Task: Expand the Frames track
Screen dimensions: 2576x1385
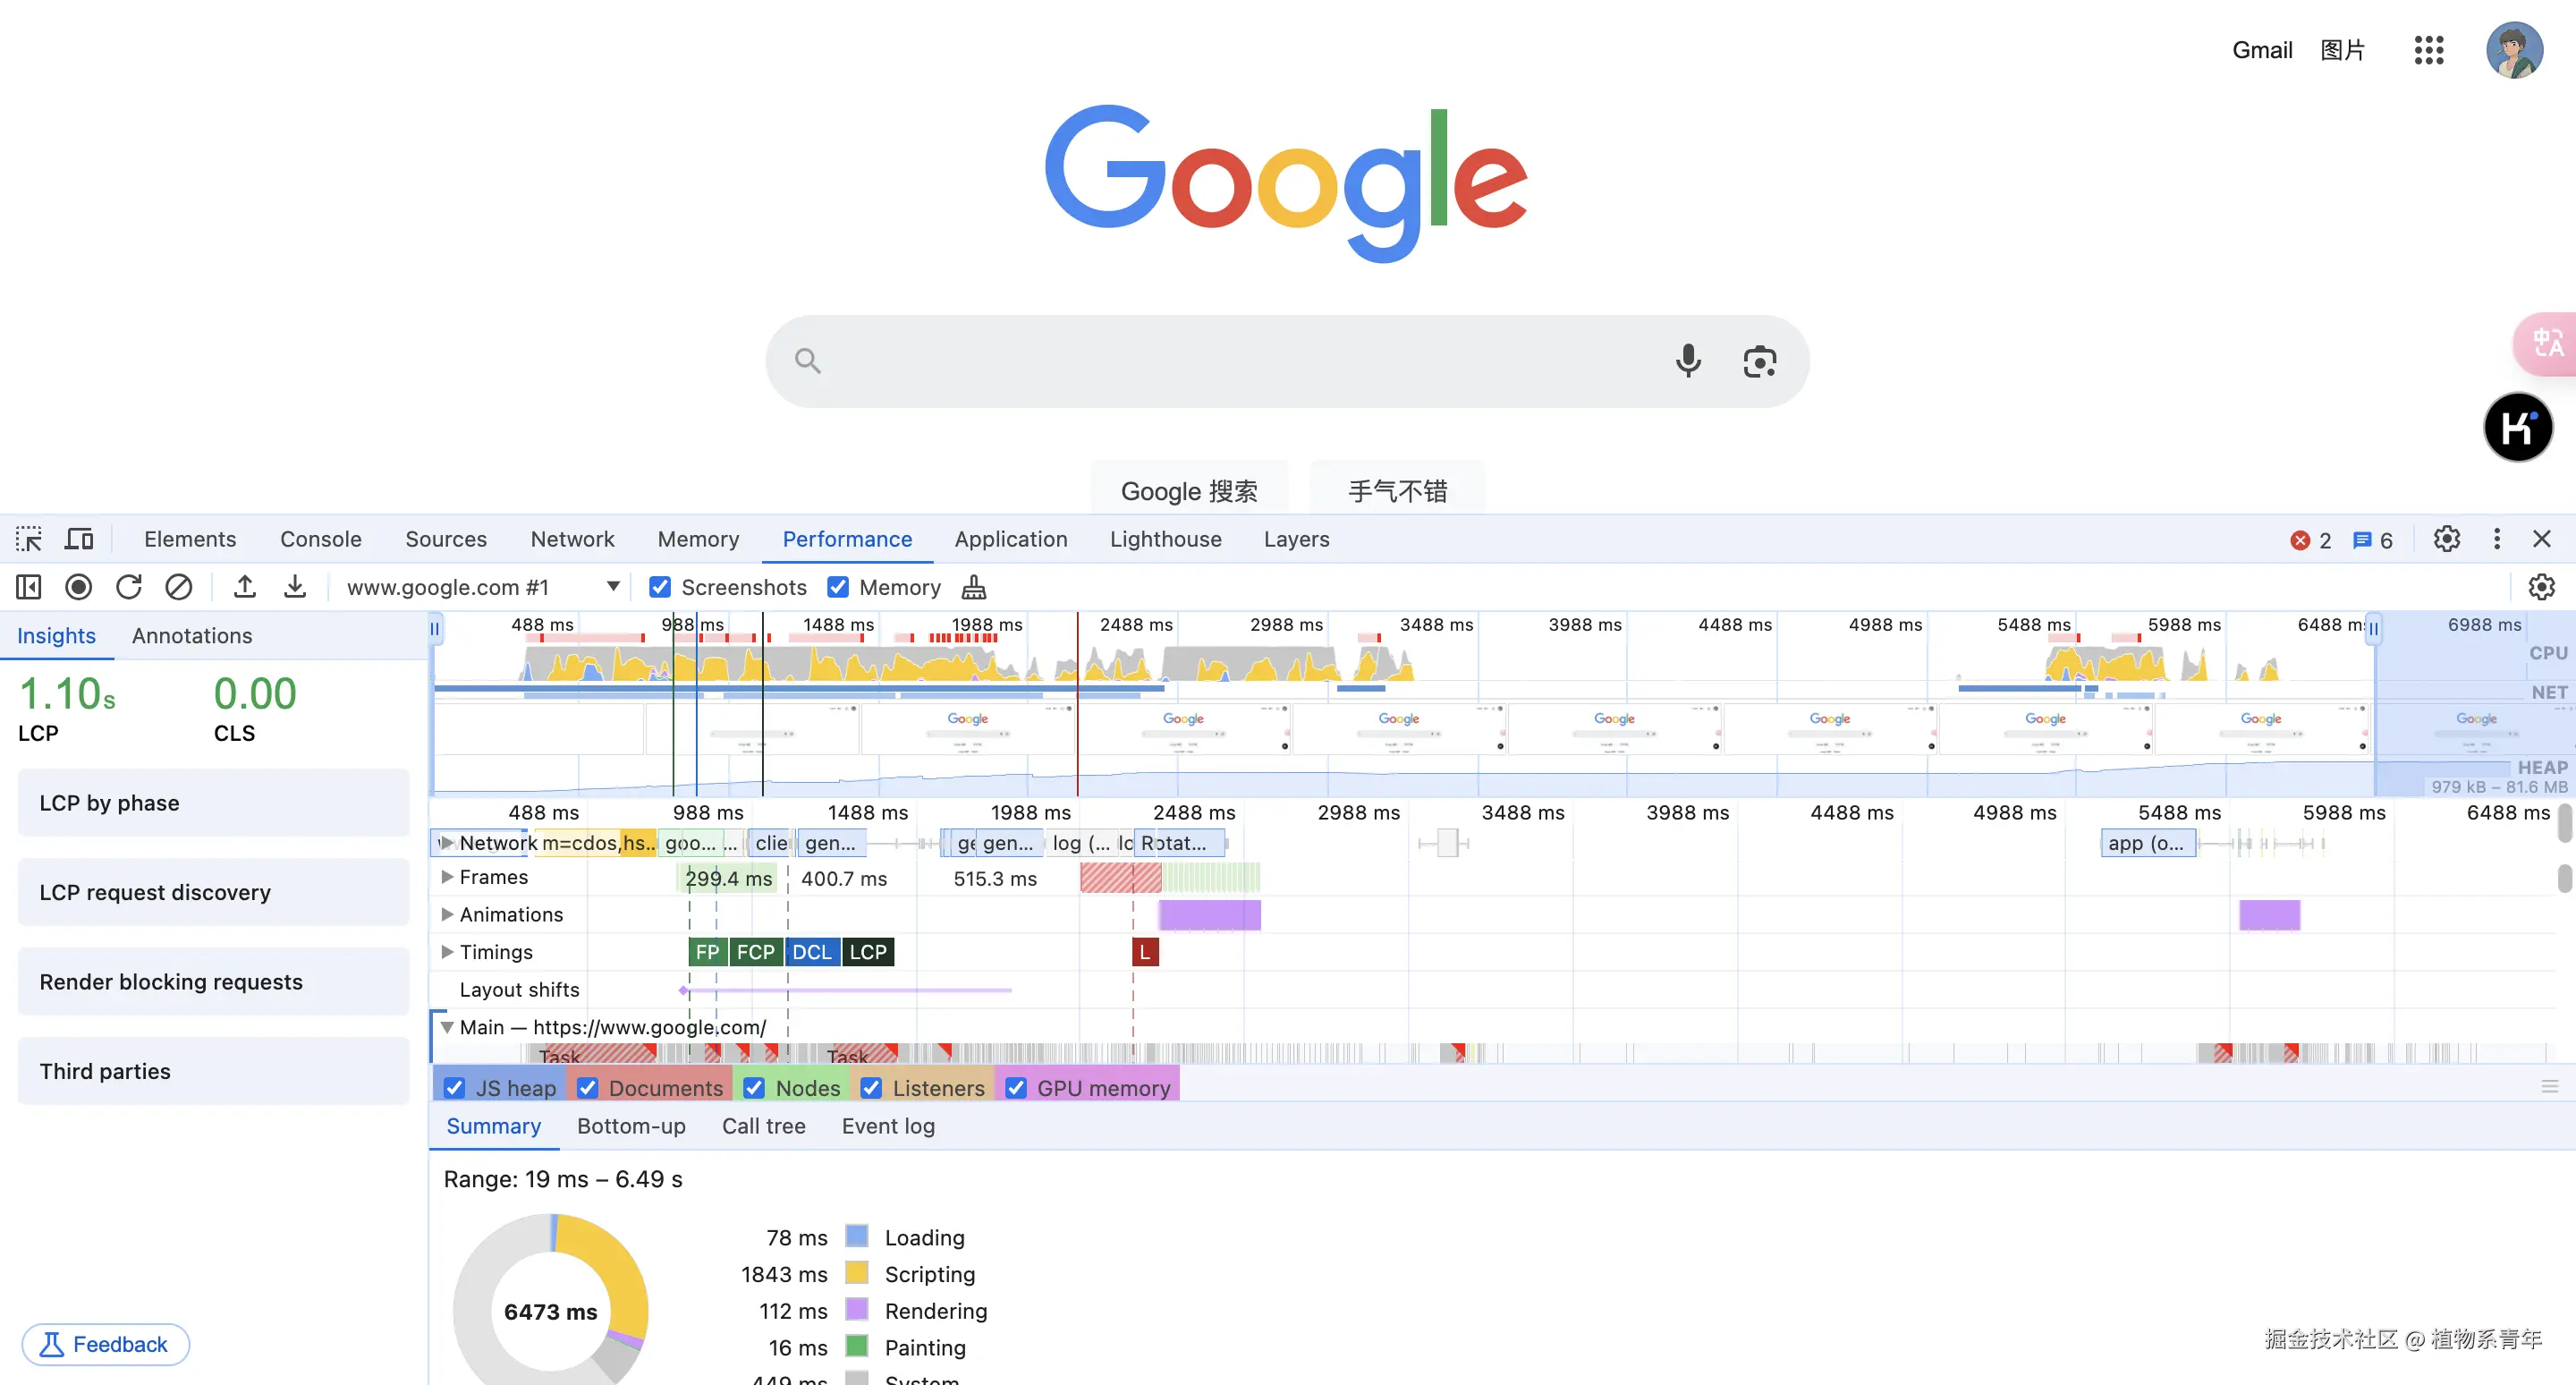Action: click(x=447, y=877)
